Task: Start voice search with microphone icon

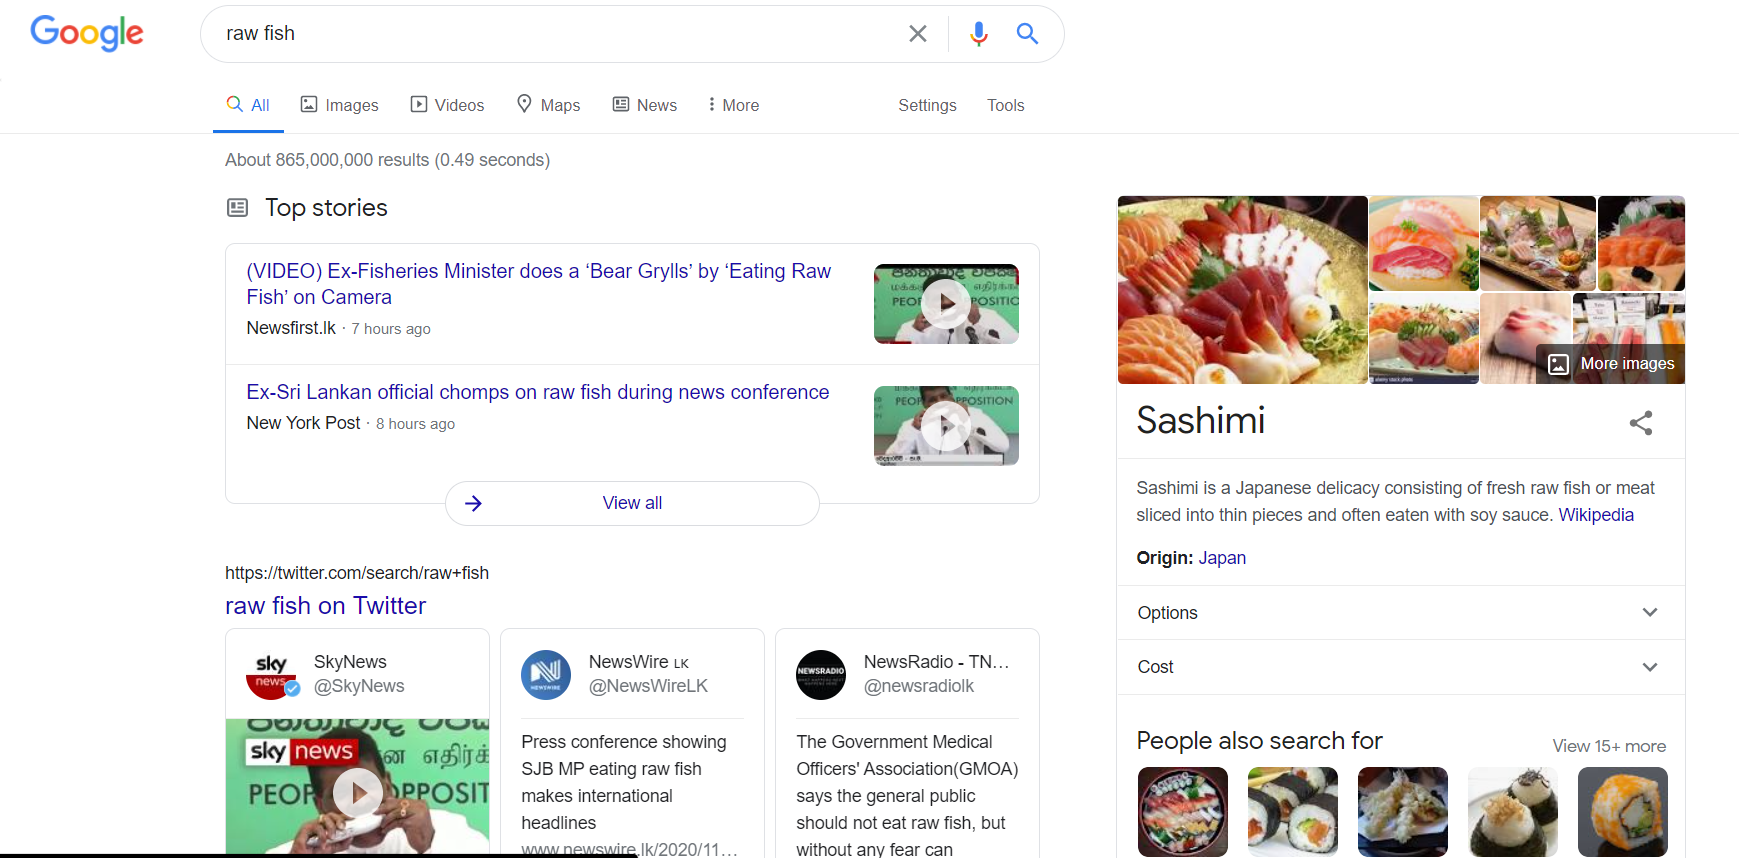Action: click(x=978, y=34)
